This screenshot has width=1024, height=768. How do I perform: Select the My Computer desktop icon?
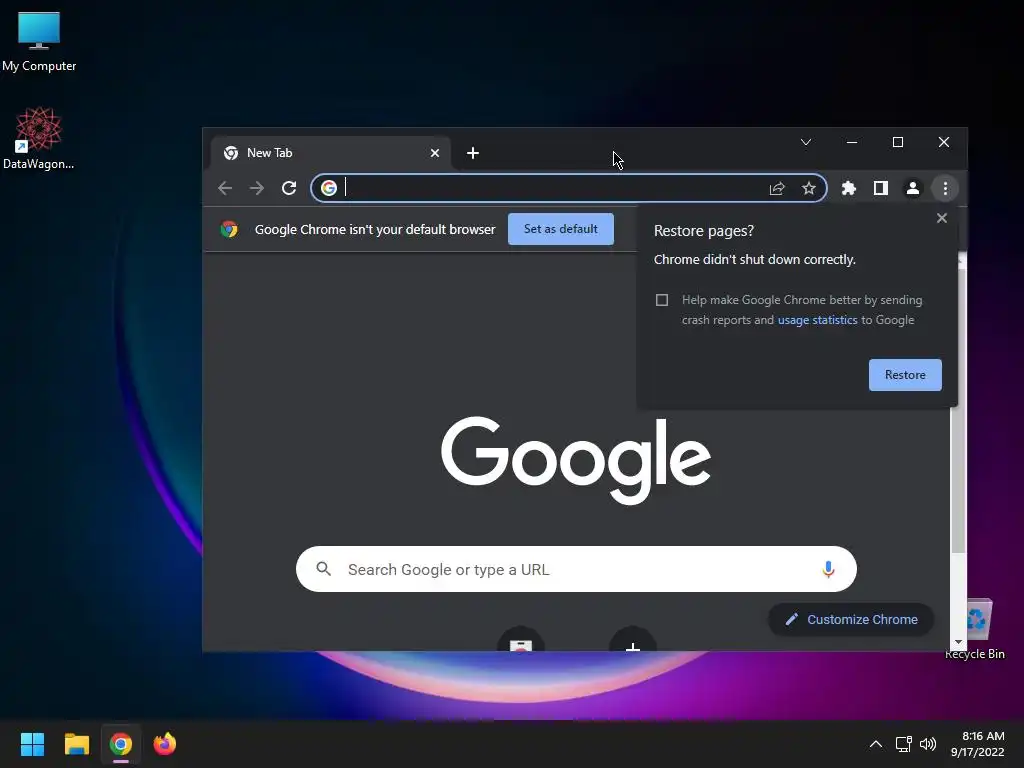[x=39, y=42]
